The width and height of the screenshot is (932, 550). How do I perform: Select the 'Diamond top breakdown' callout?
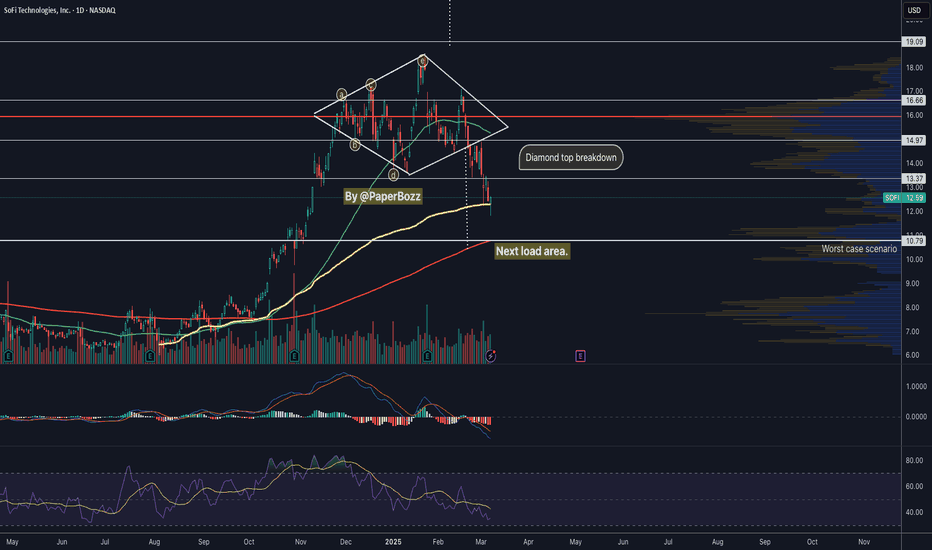pyautogui.click(x=571, y=158)
